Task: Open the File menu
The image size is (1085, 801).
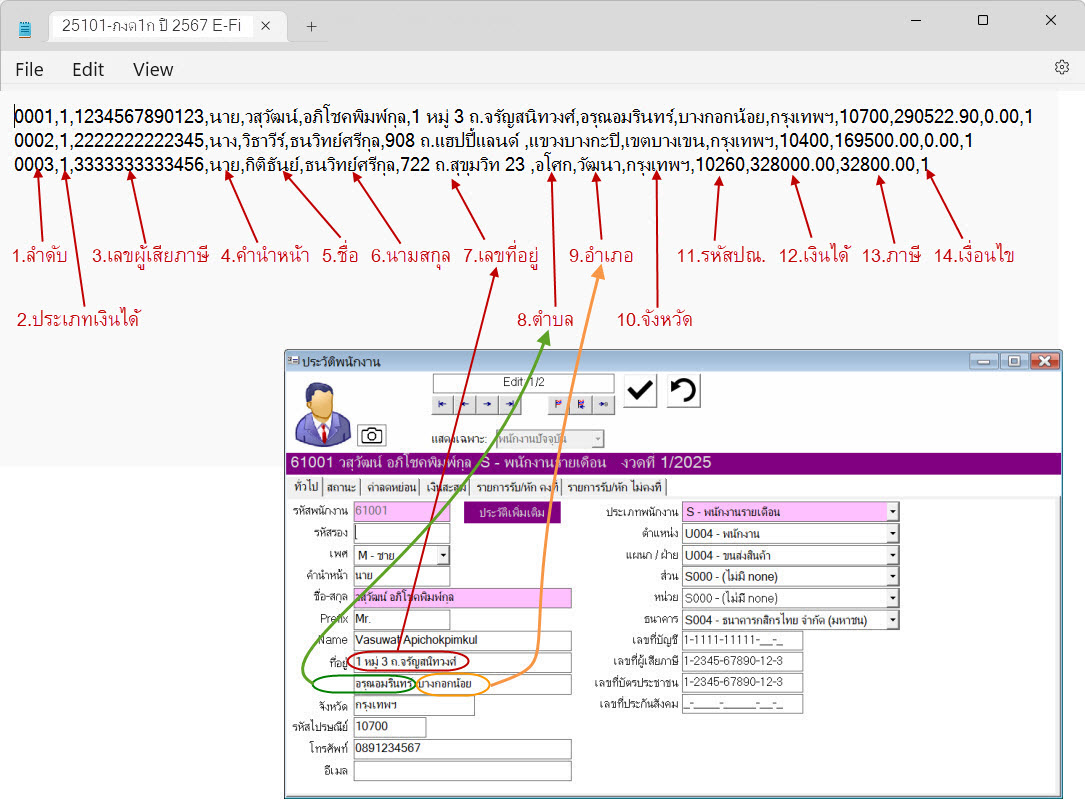Action: pyautogui.click(x=29, y=69)
